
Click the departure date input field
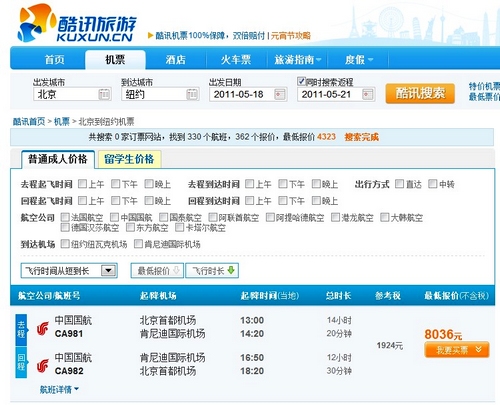(248, 94)
